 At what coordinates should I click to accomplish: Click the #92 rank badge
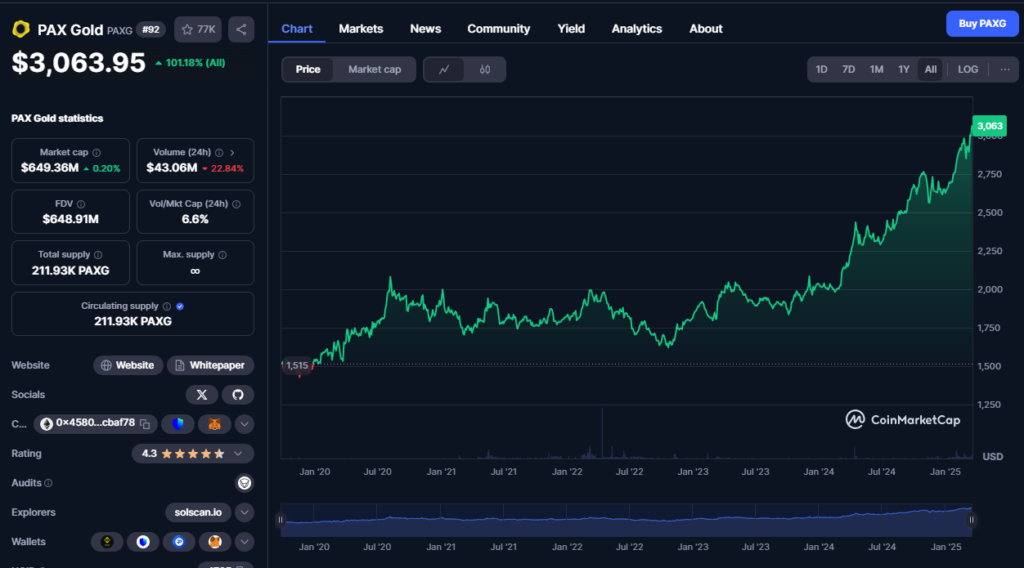(x=151, y=29)
